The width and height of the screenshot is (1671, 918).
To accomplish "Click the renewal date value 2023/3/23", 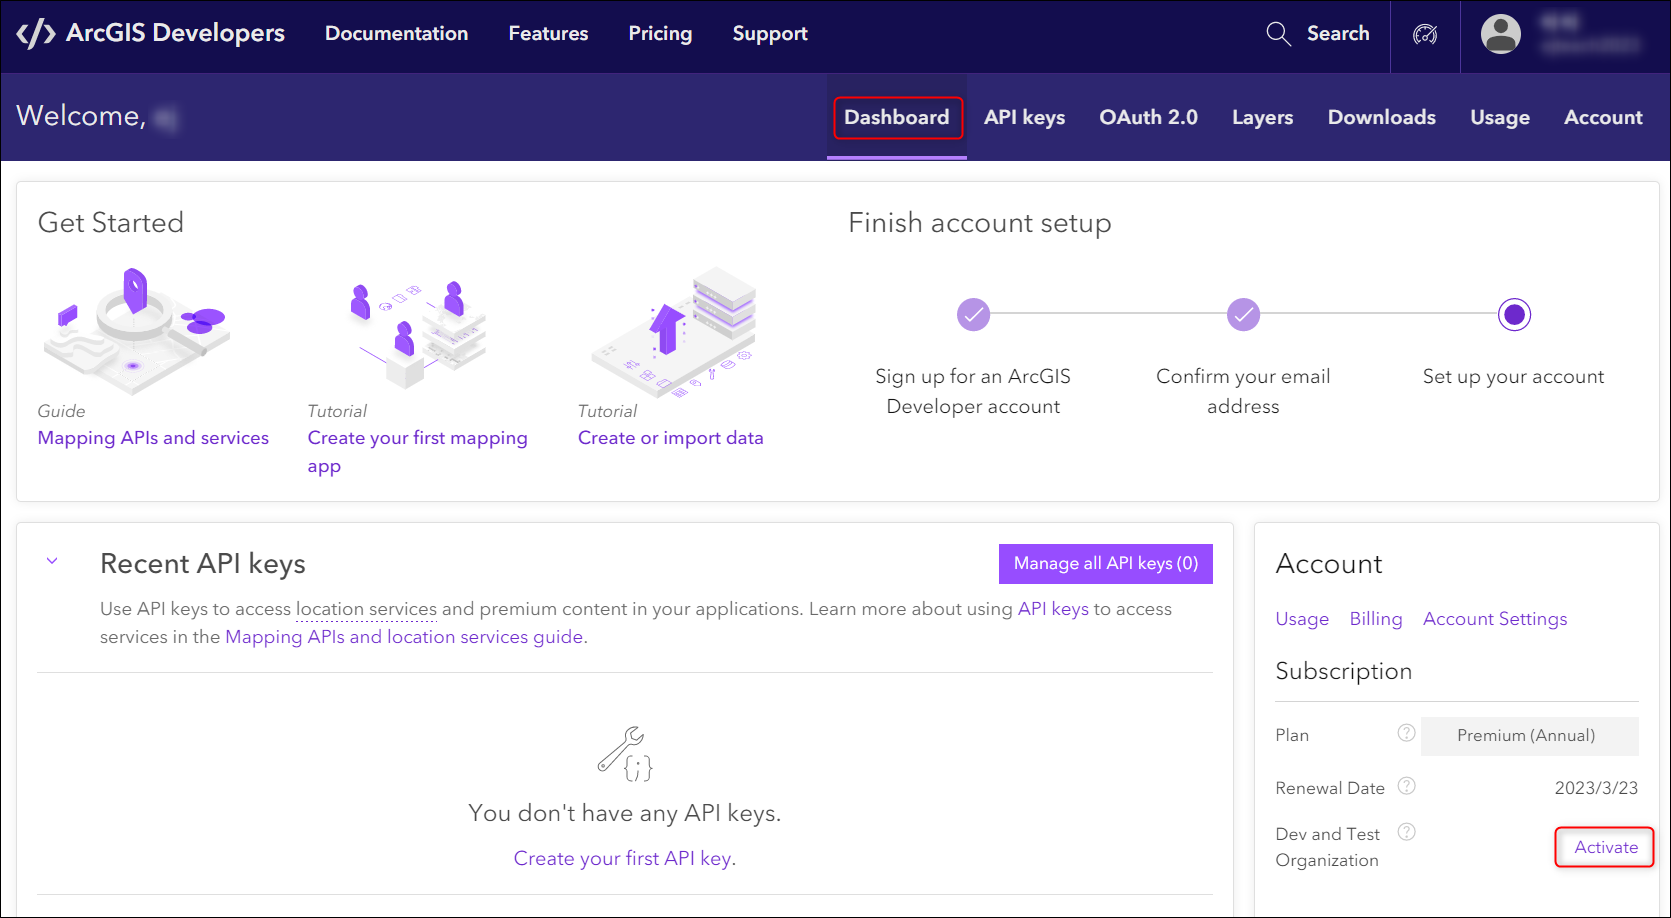I will click(x=1596, y=788).
